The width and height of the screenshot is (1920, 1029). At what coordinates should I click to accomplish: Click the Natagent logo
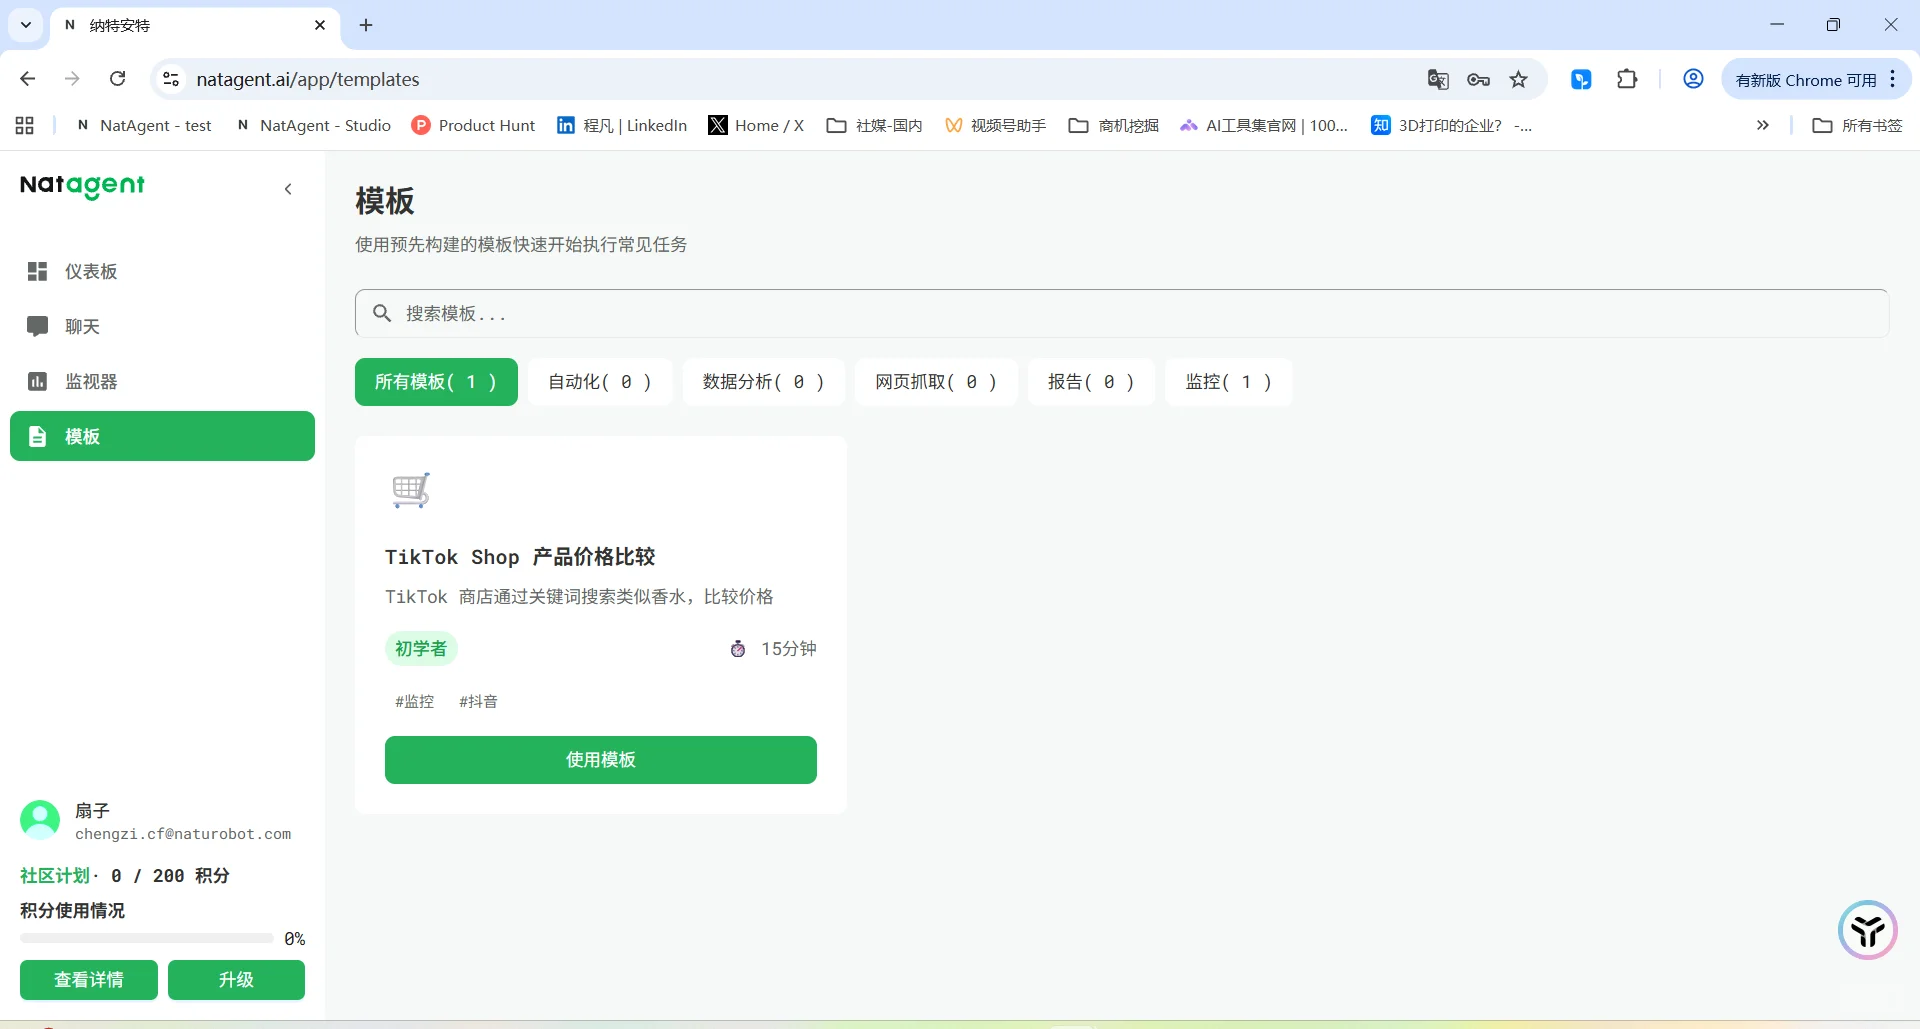point(82,186)
